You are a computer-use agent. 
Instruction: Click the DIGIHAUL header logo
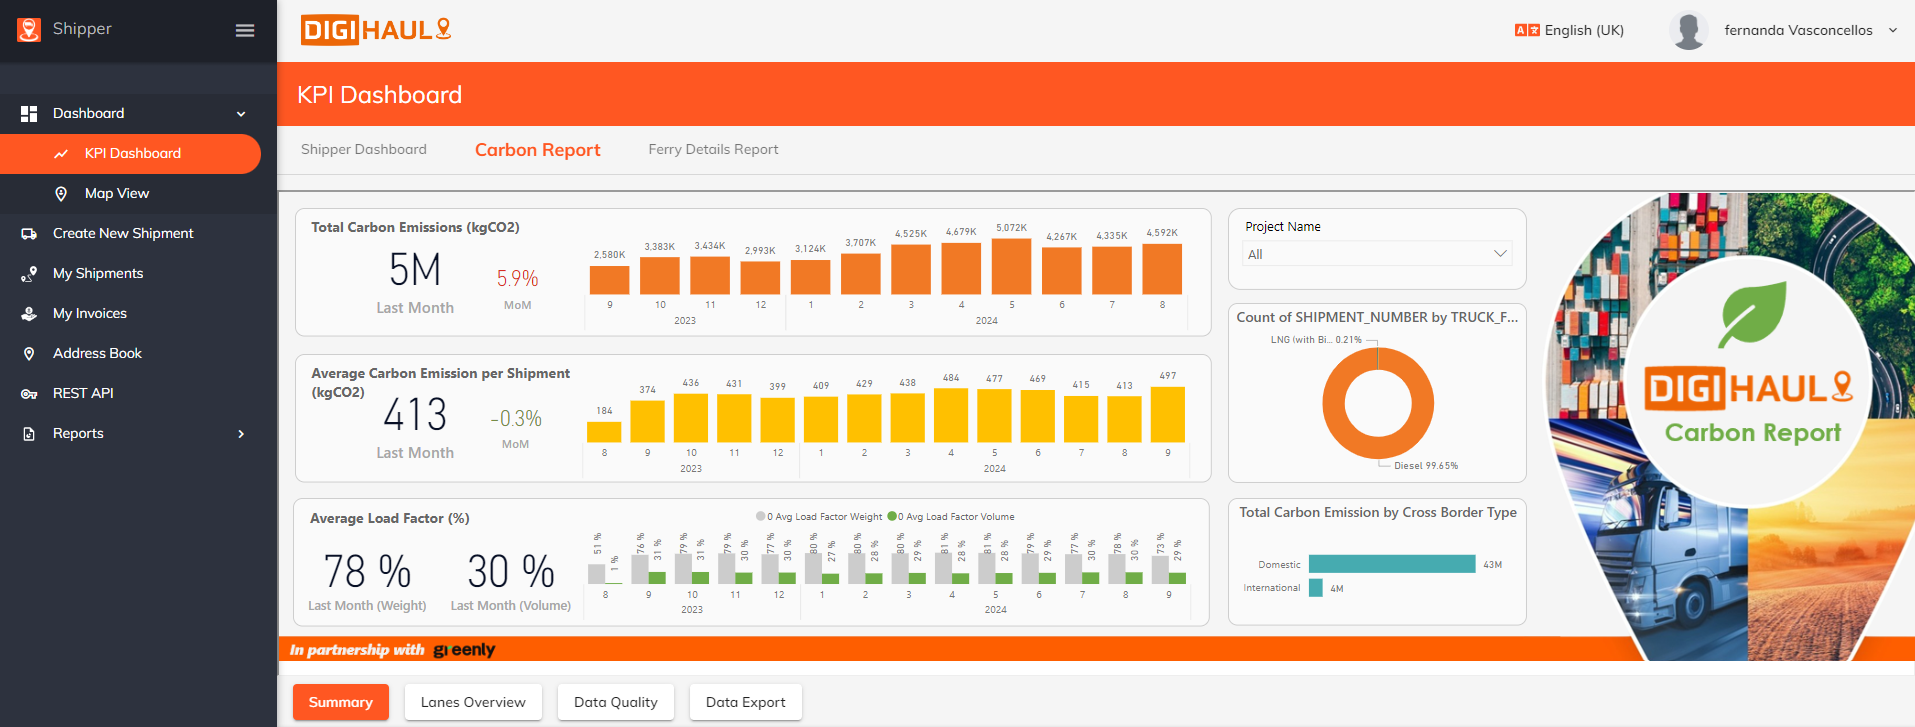(x=376, y=30)
